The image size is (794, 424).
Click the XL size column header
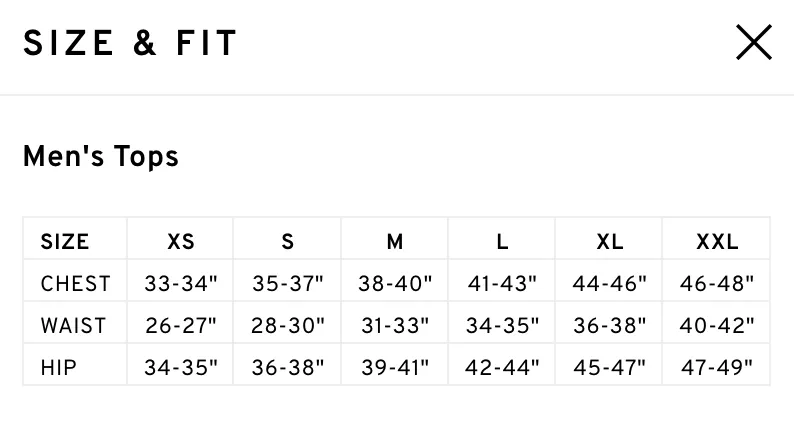[610, 242]
